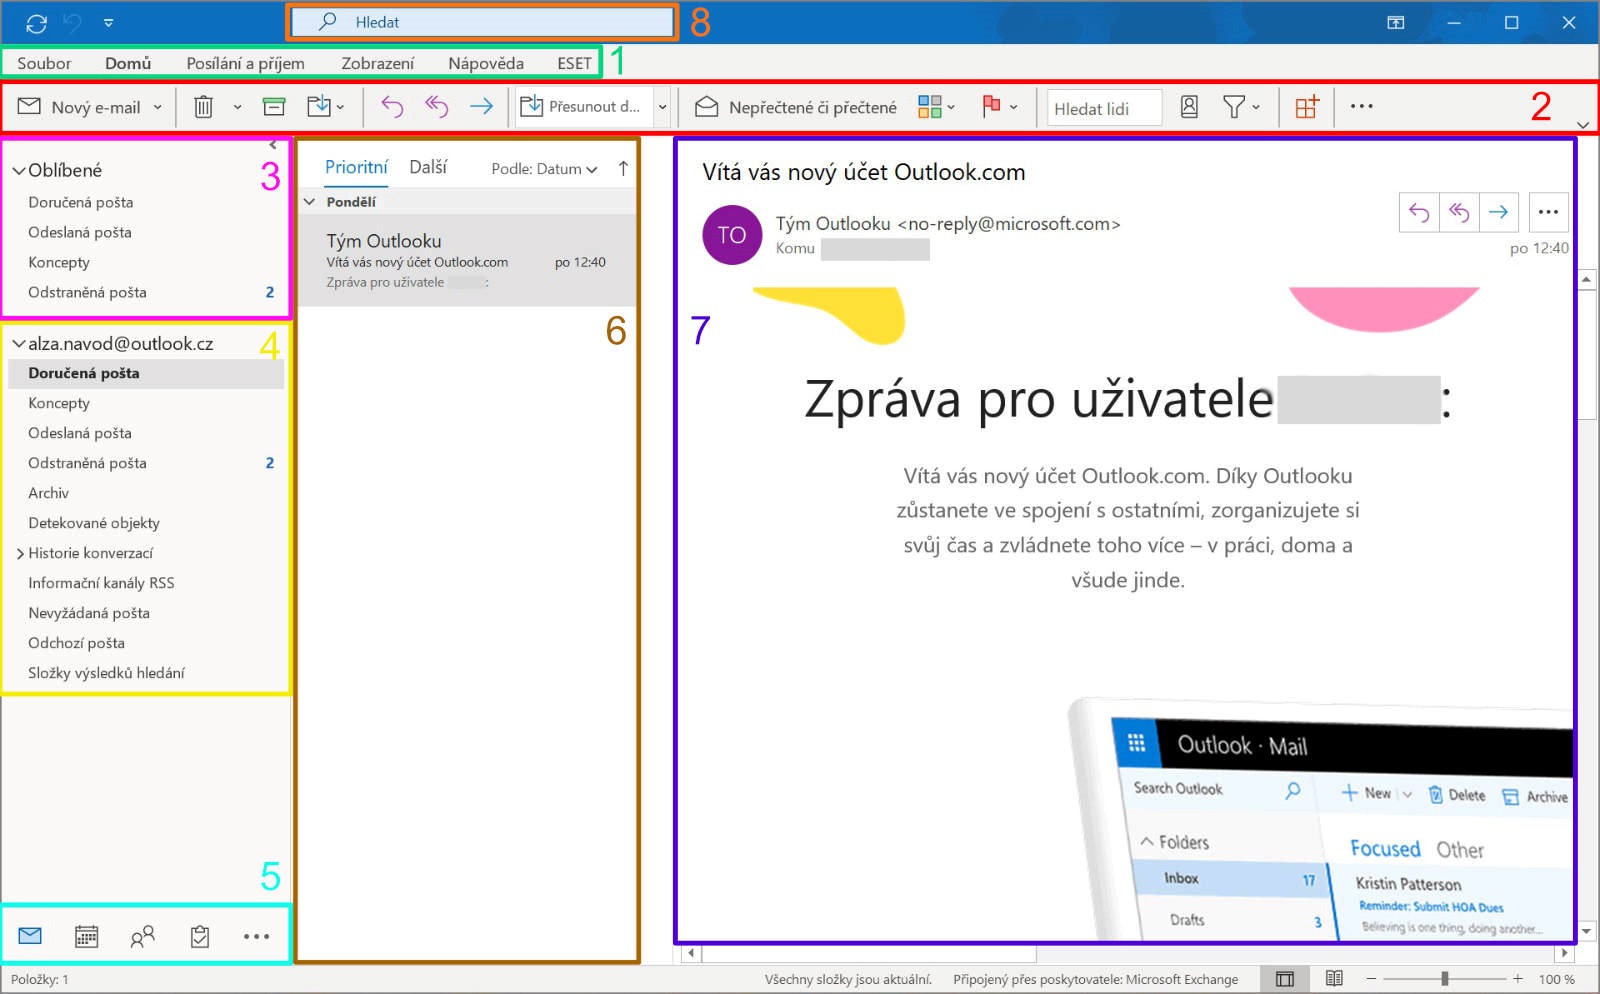Click the TO sender avatar circle
This screenshot has width=1600, height=994.
click(732, 235)
